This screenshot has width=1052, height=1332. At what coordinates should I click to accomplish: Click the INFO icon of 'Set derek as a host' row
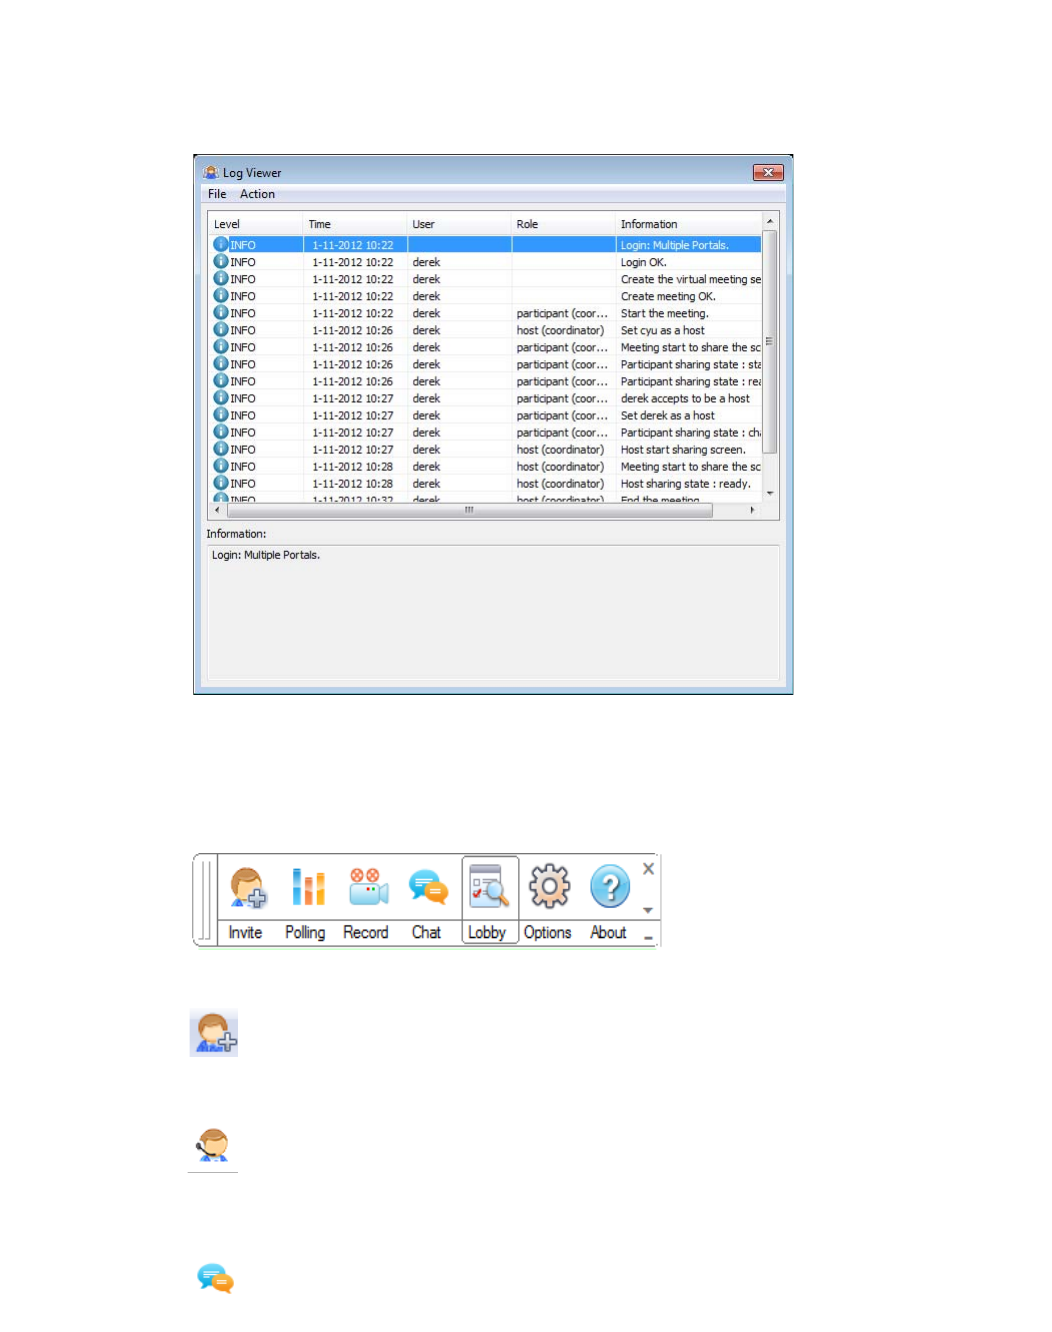pyautogui.click(x=221, y=414)
